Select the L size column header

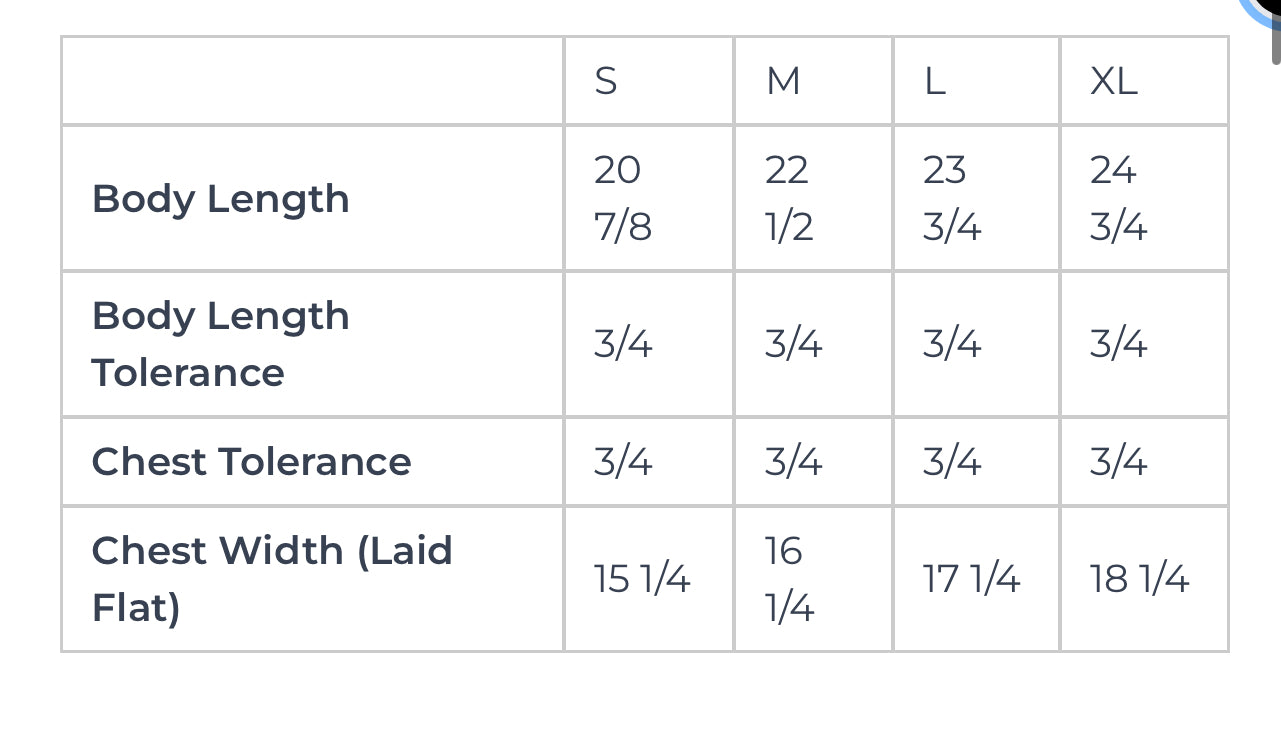coord(935,81)
